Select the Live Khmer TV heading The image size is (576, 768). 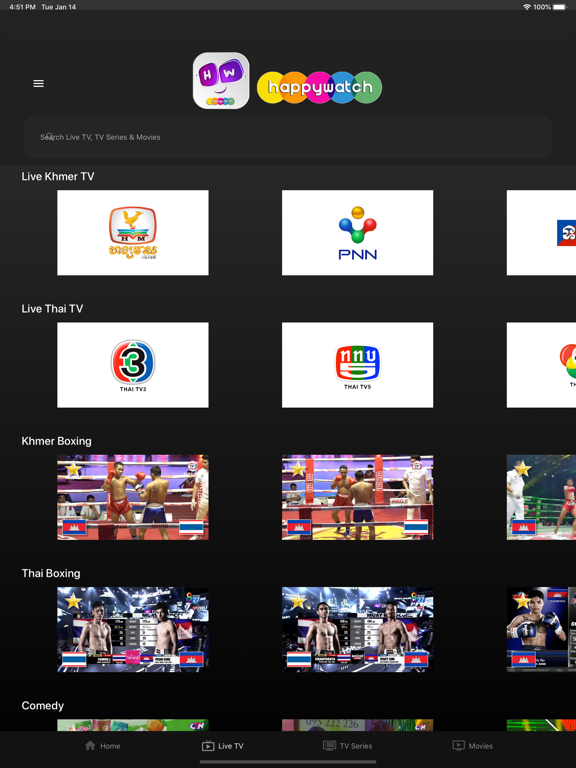(58, 176)
